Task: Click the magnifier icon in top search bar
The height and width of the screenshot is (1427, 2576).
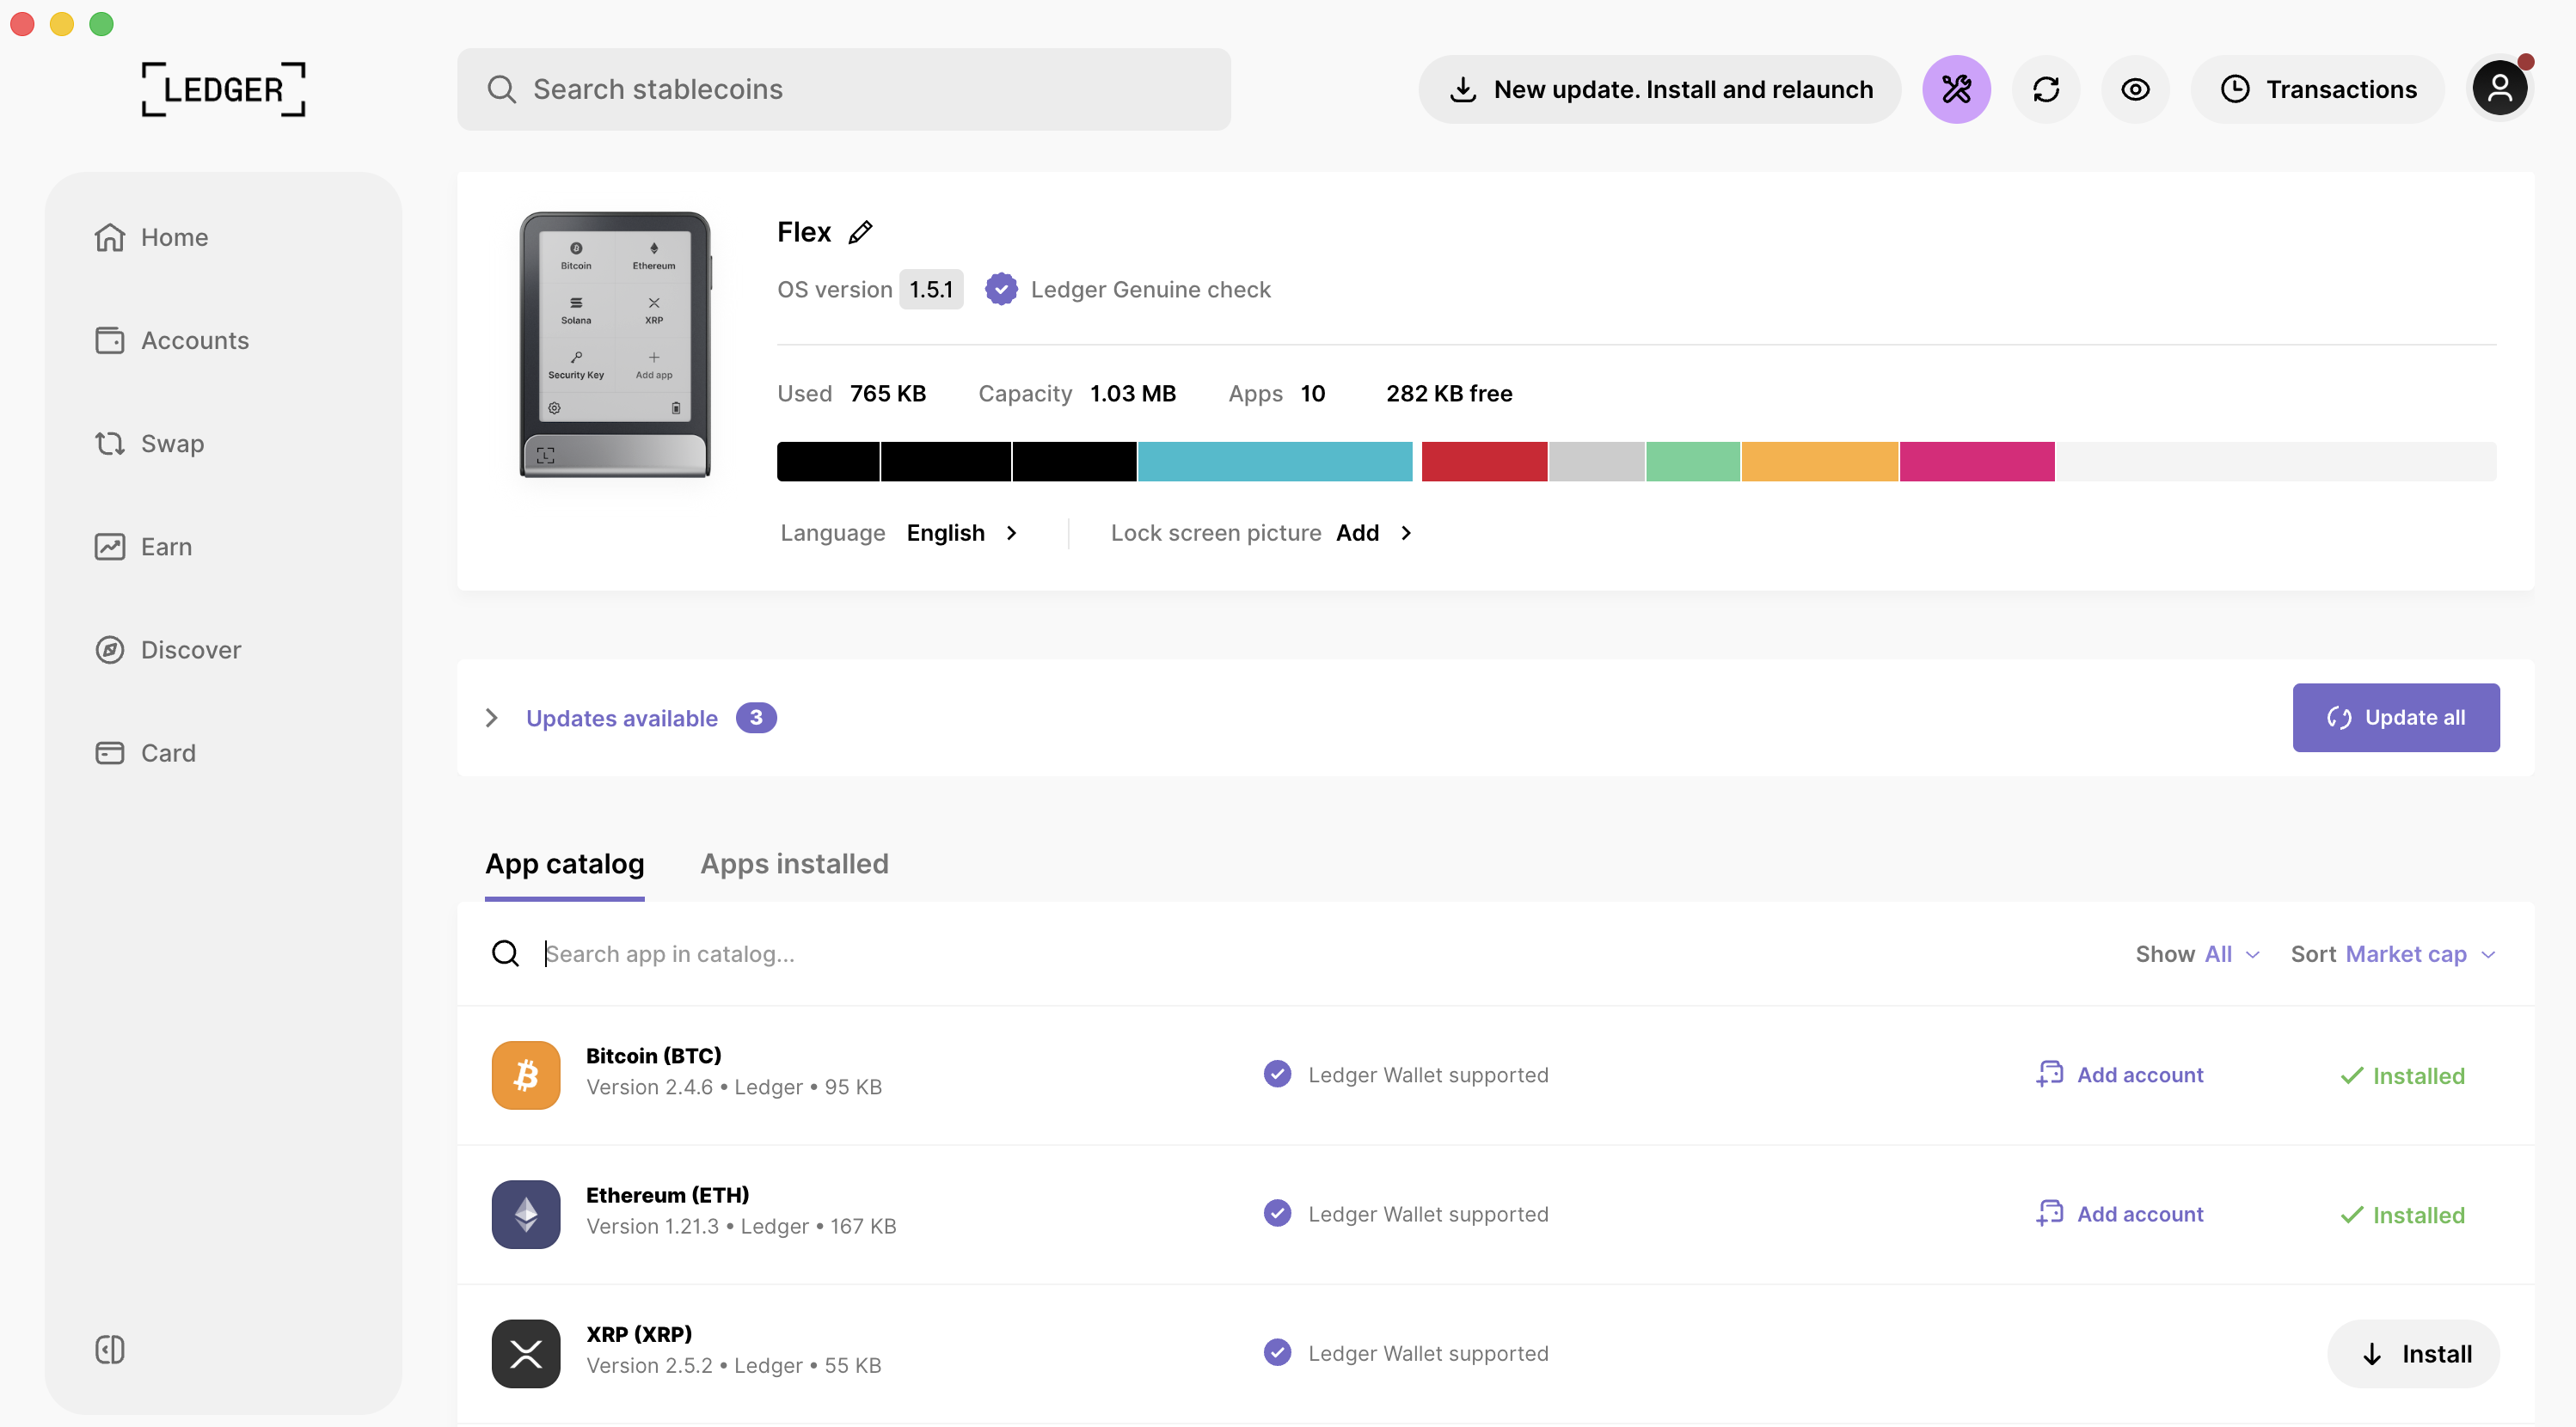Action: coord(501,89)
